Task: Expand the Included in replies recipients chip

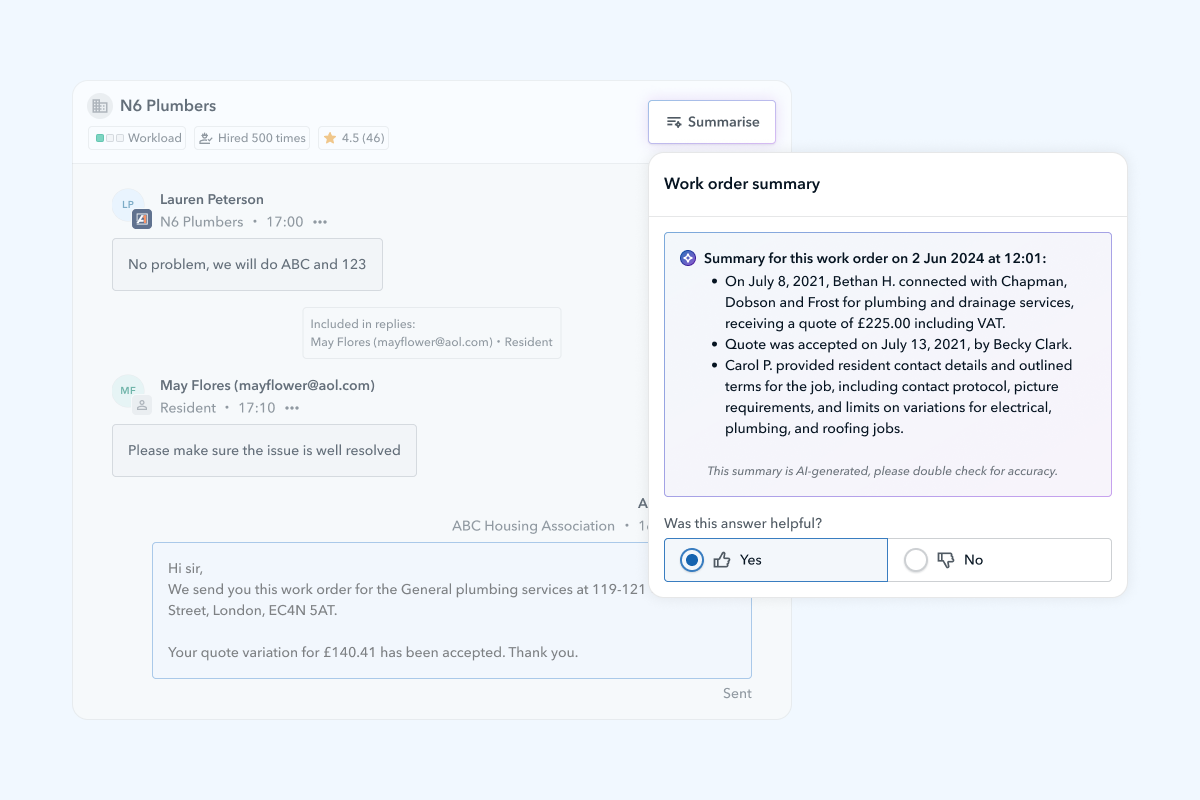Action: [x=431, y=332]
